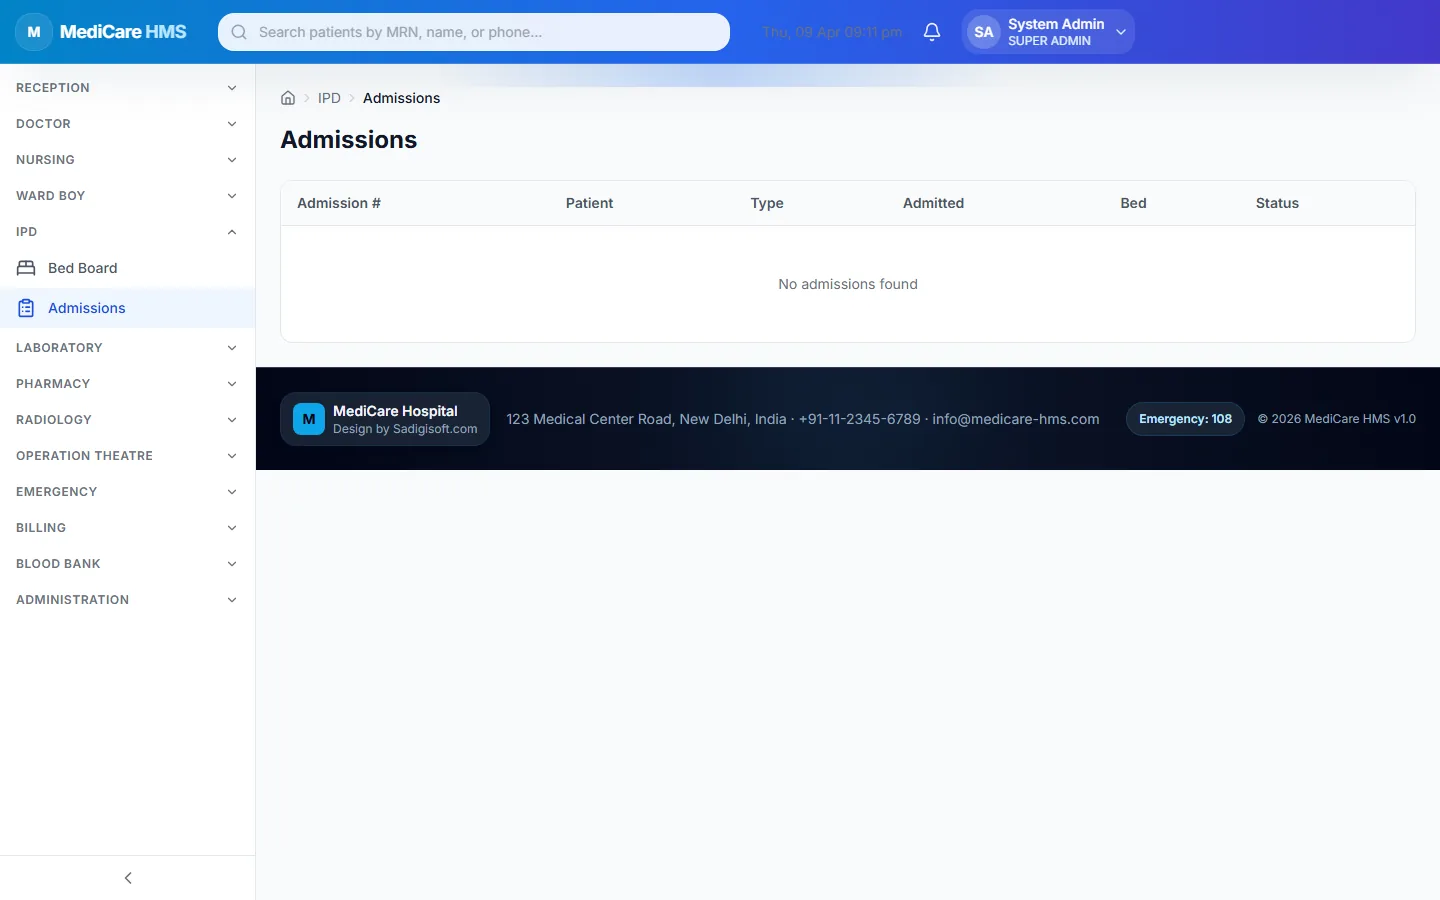Click the hospital address text in footer

803,419
